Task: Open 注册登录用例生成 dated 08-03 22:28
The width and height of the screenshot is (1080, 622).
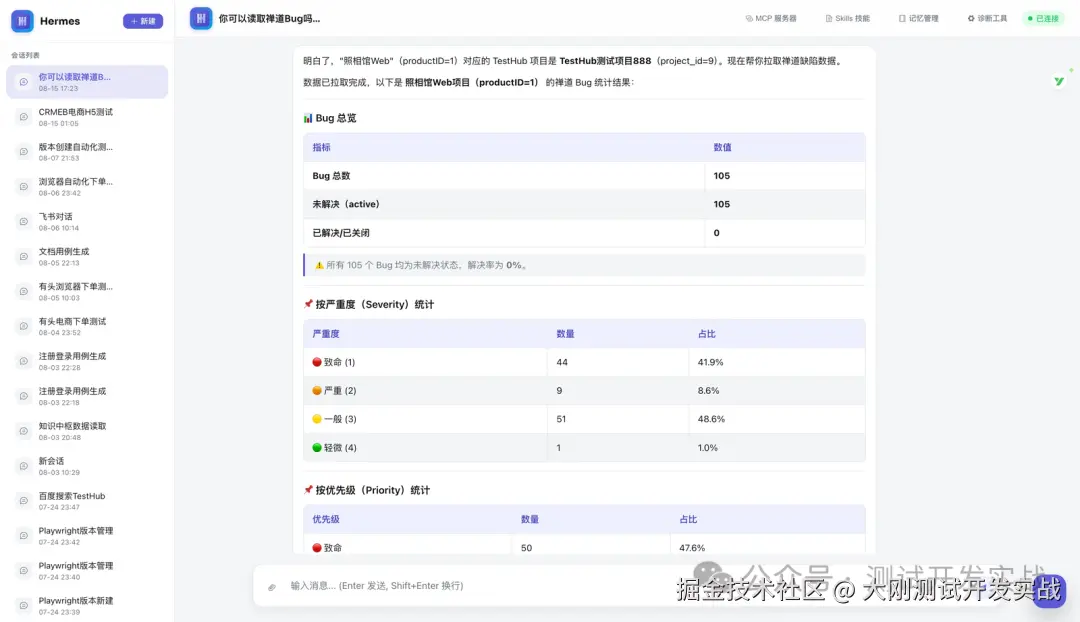Action: point(87,362)
